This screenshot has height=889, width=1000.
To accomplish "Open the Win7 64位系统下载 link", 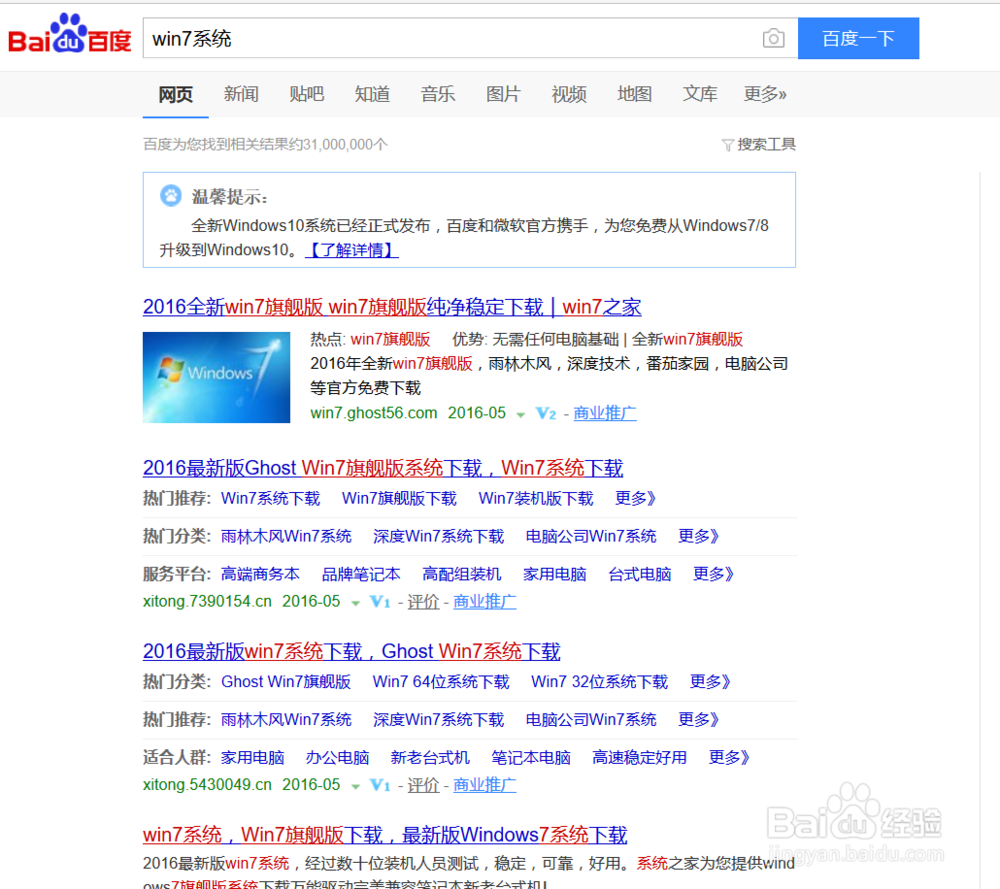I will click(x=441, y=682).
